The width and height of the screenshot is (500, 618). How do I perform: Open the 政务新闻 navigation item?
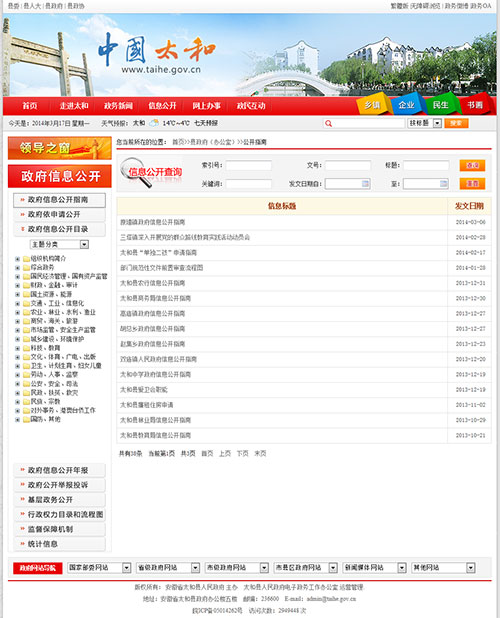[x=118, y=106]
